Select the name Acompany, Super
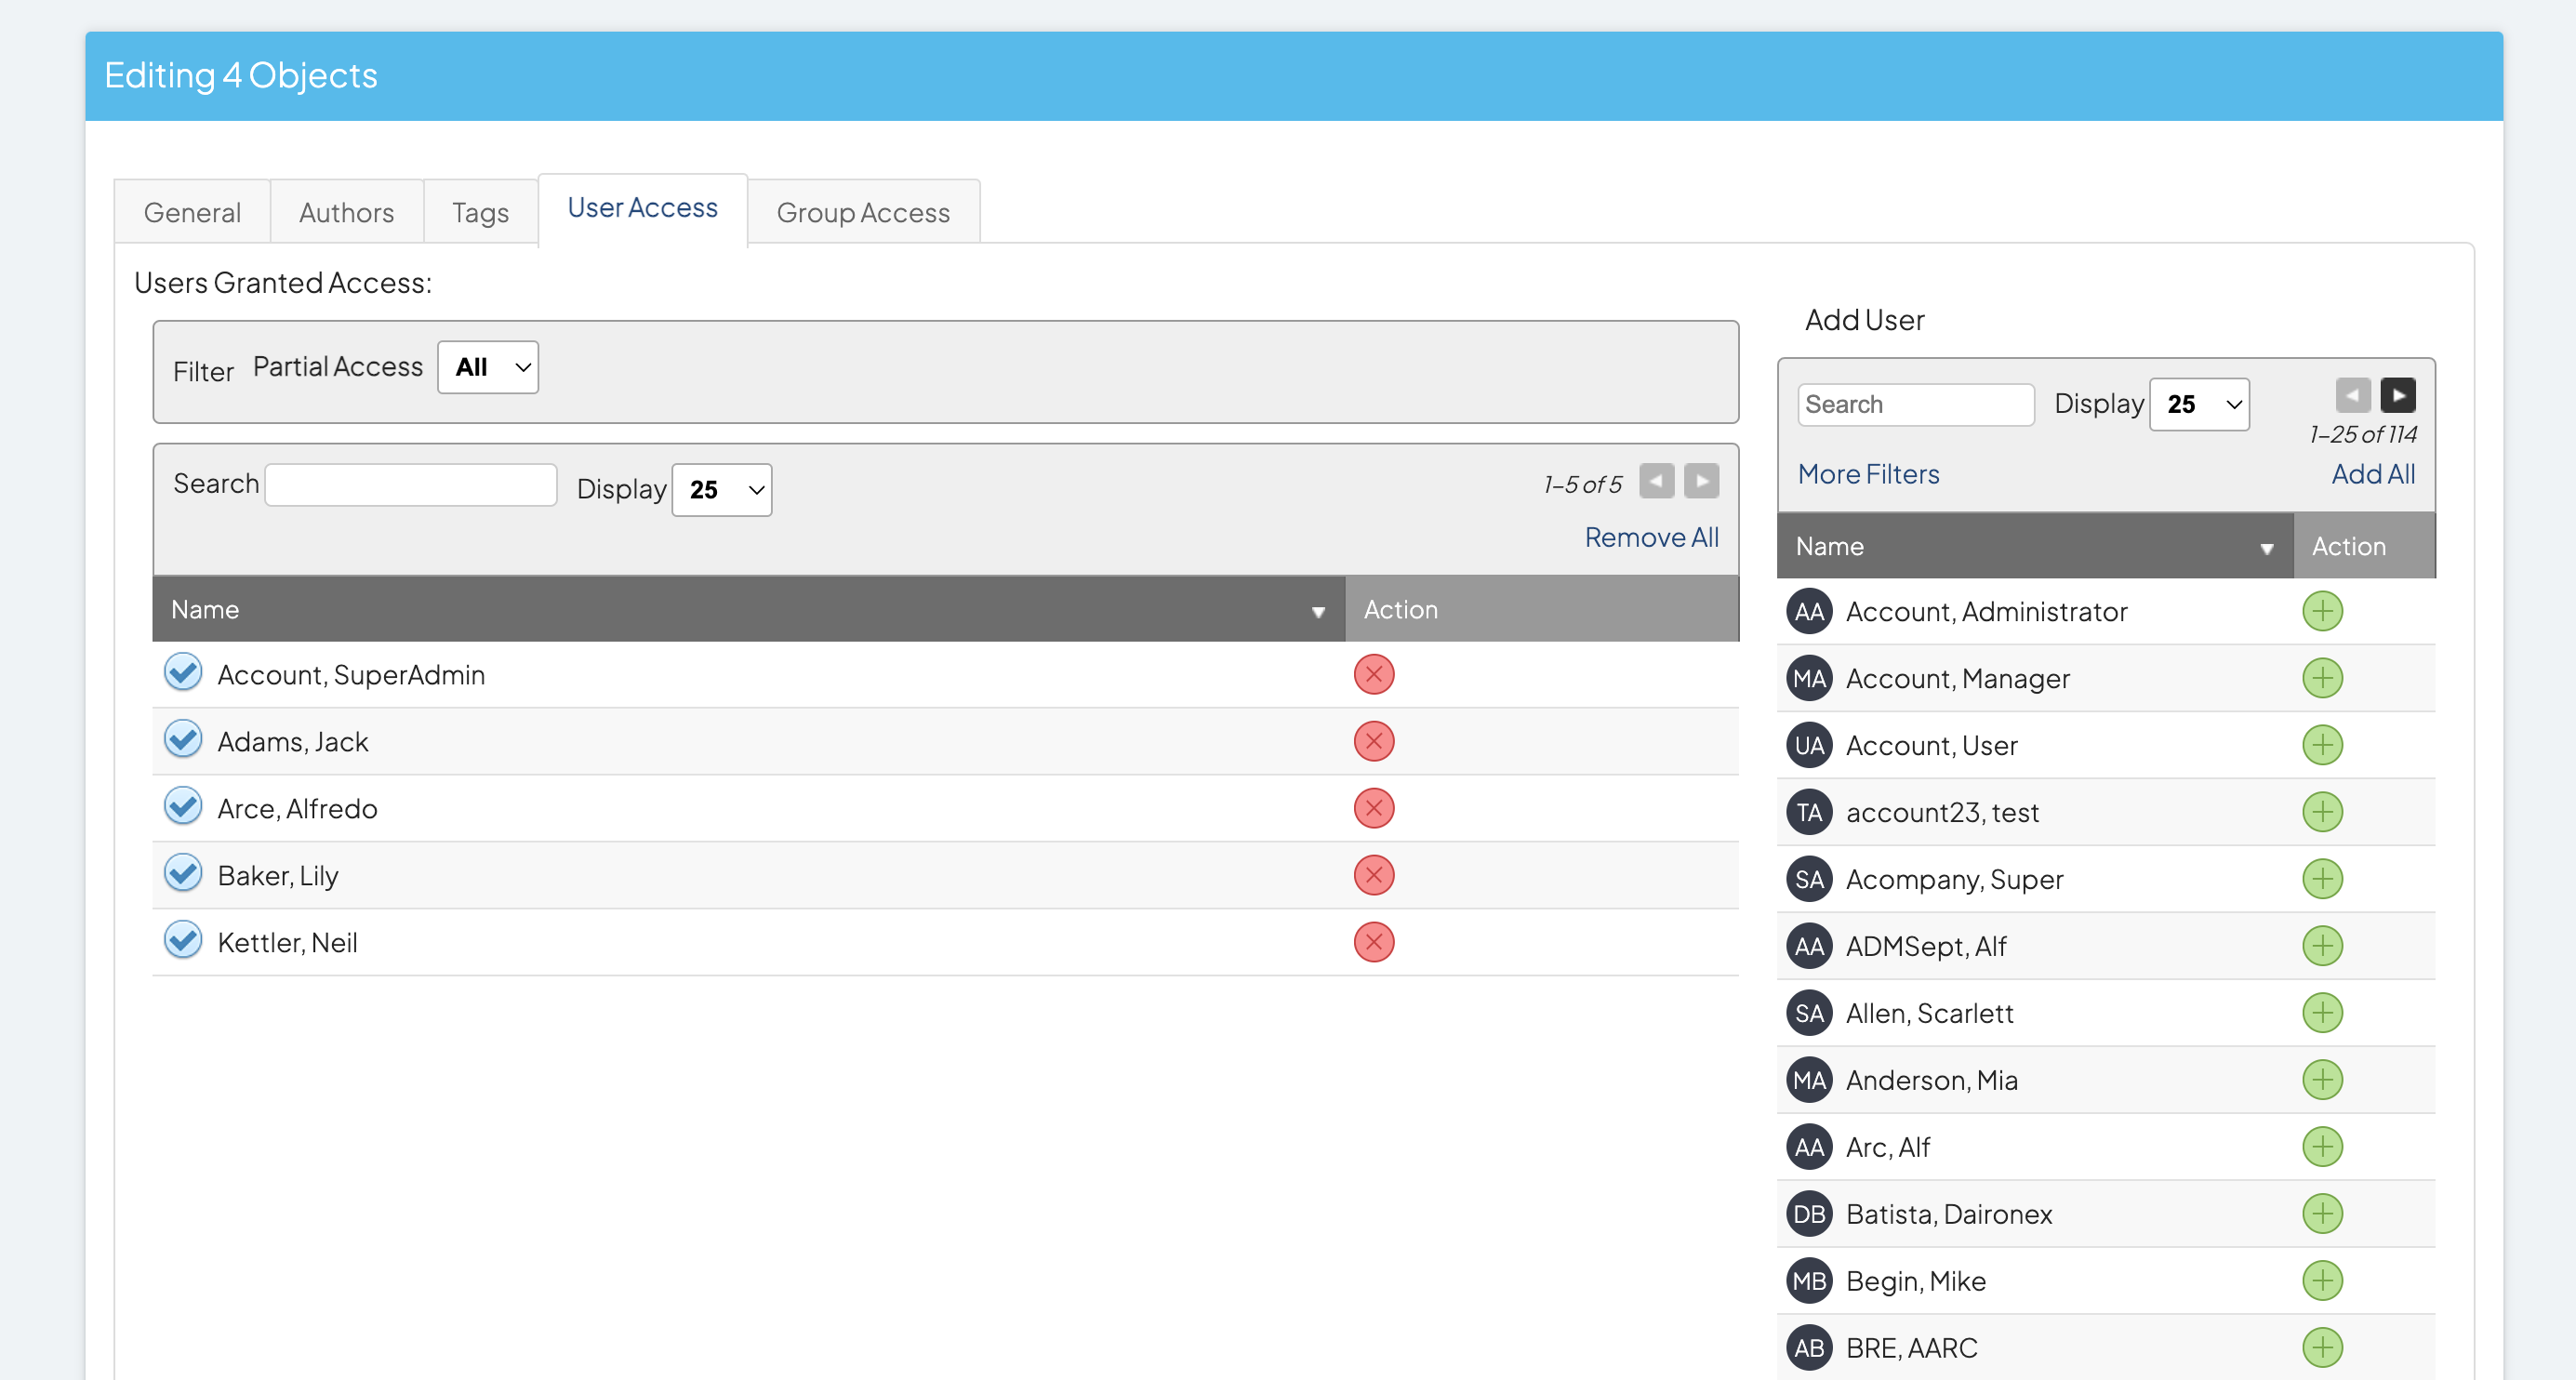The width and height of the screenshot is (2576, 1380). pos(1954,879)
